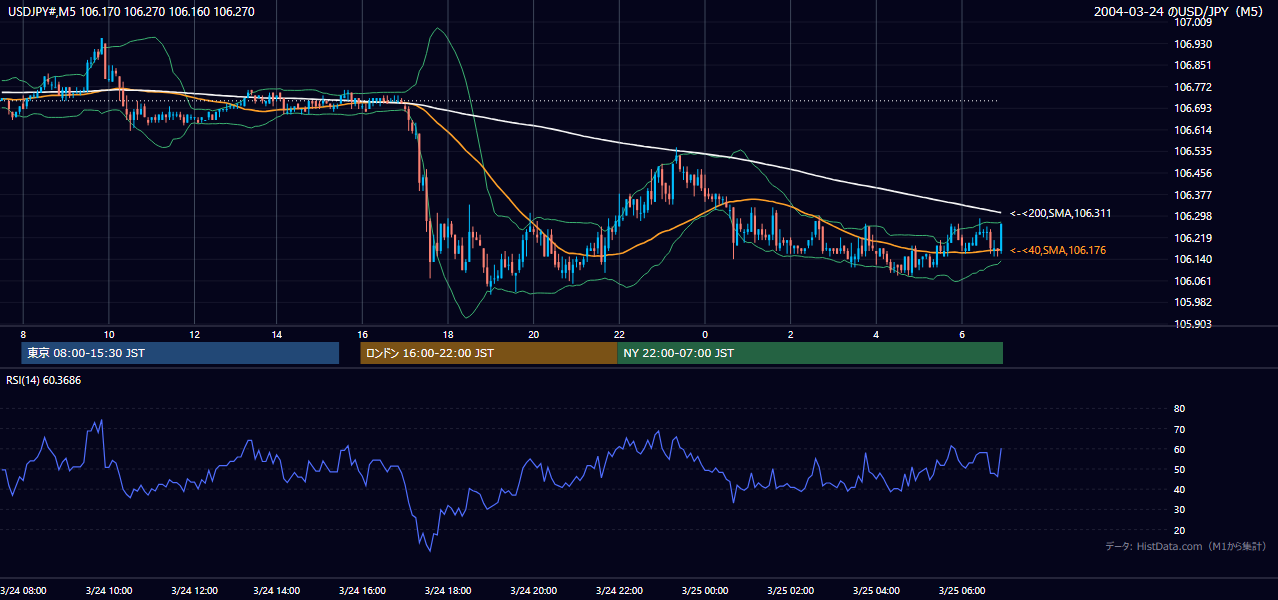The image size is (1278, 600).
Task: Click the hour 18 label under the price chart
Action: (449, 334)
